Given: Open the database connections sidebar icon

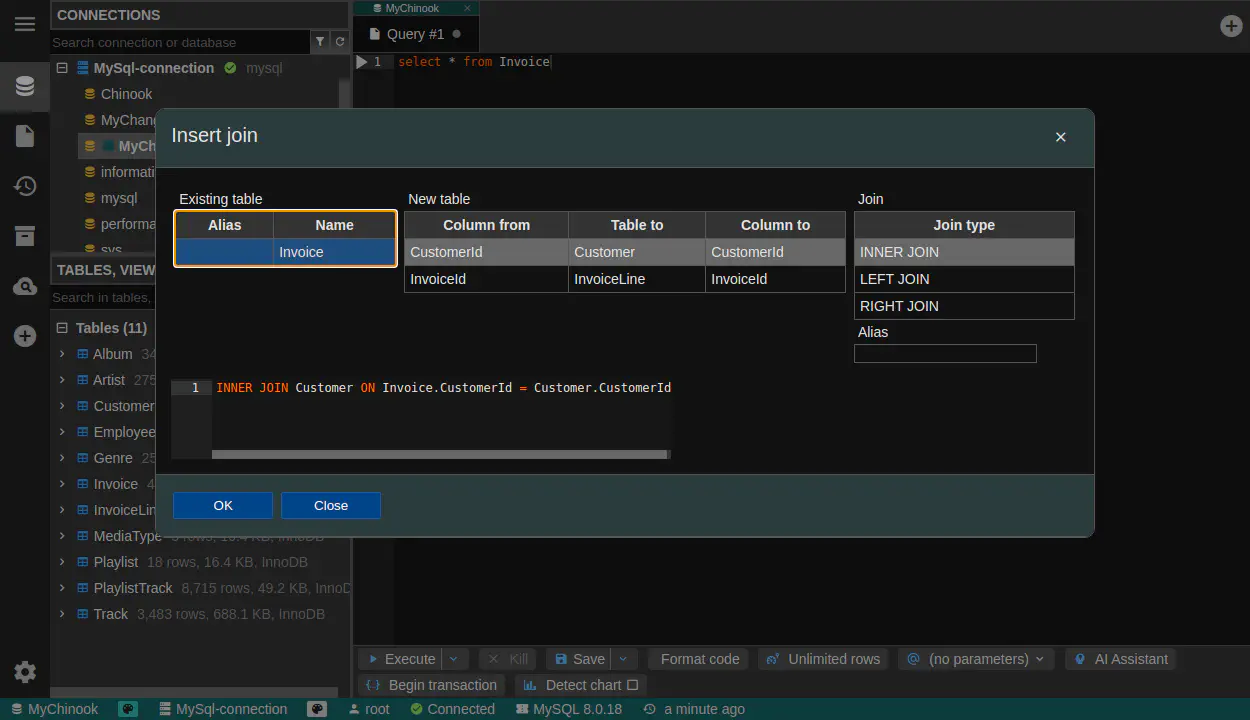Looking at the screenshot, I should [25, 86].
